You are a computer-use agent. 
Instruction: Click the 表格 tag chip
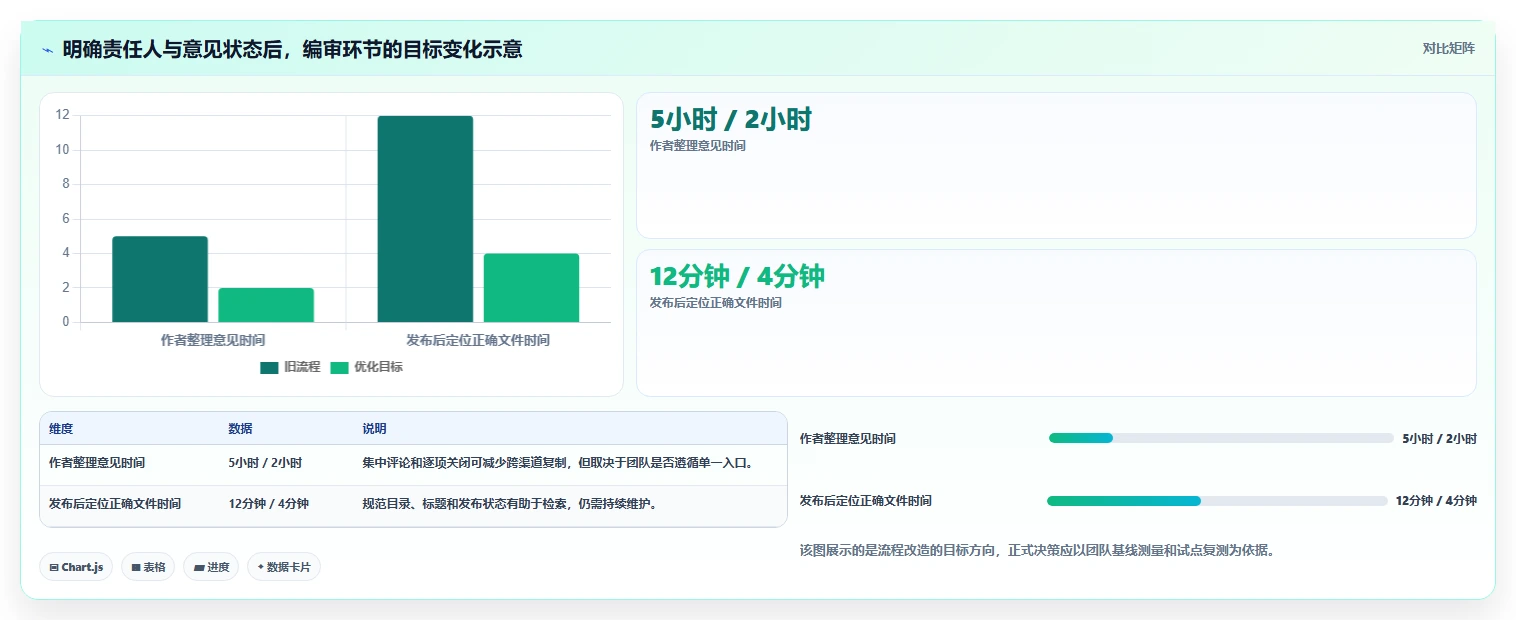148,567
